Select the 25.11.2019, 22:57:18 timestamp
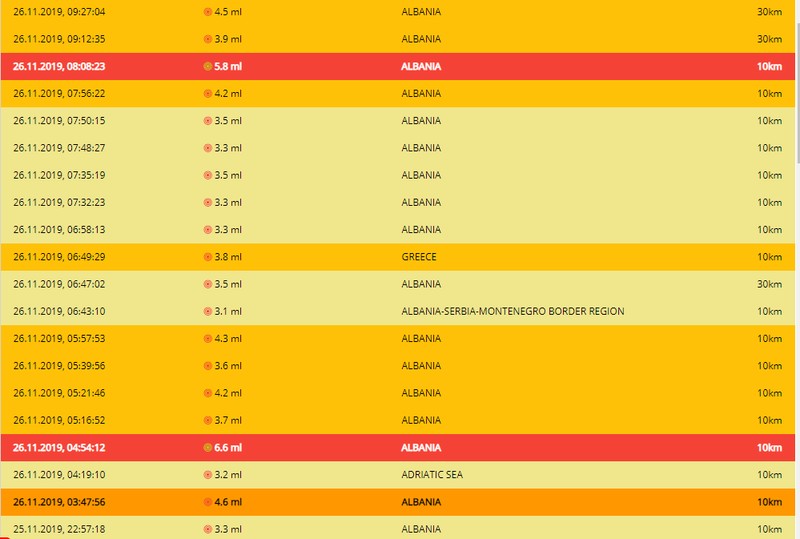 (x=59, y=529)
